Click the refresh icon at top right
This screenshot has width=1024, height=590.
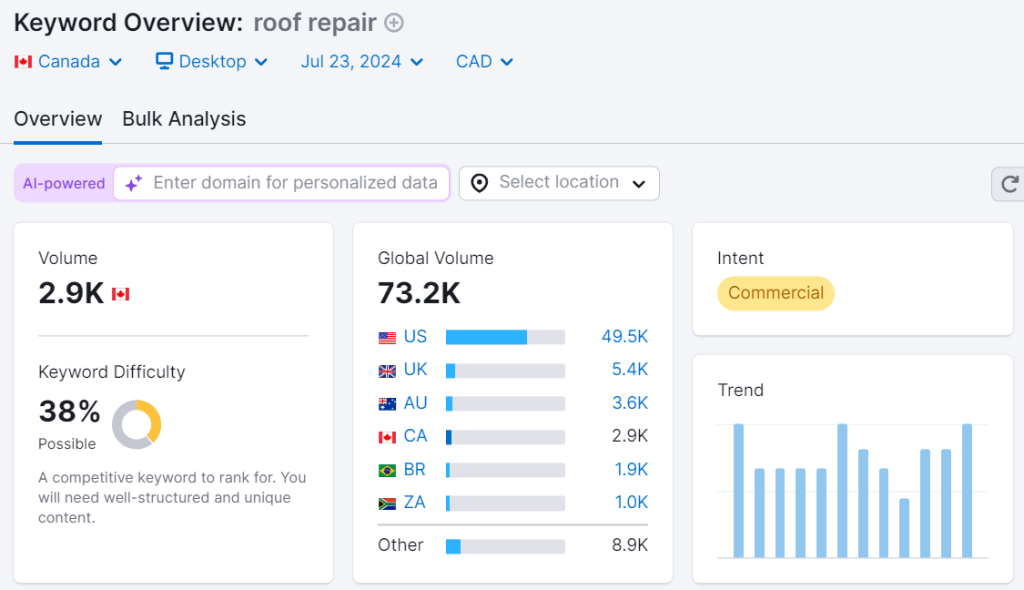coord(1010,183)
